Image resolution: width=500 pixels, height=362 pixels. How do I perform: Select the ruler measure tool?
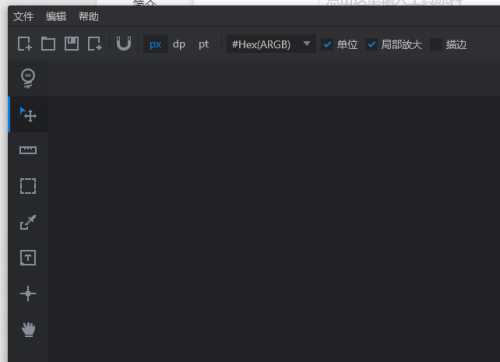click(x=28, y=150)
